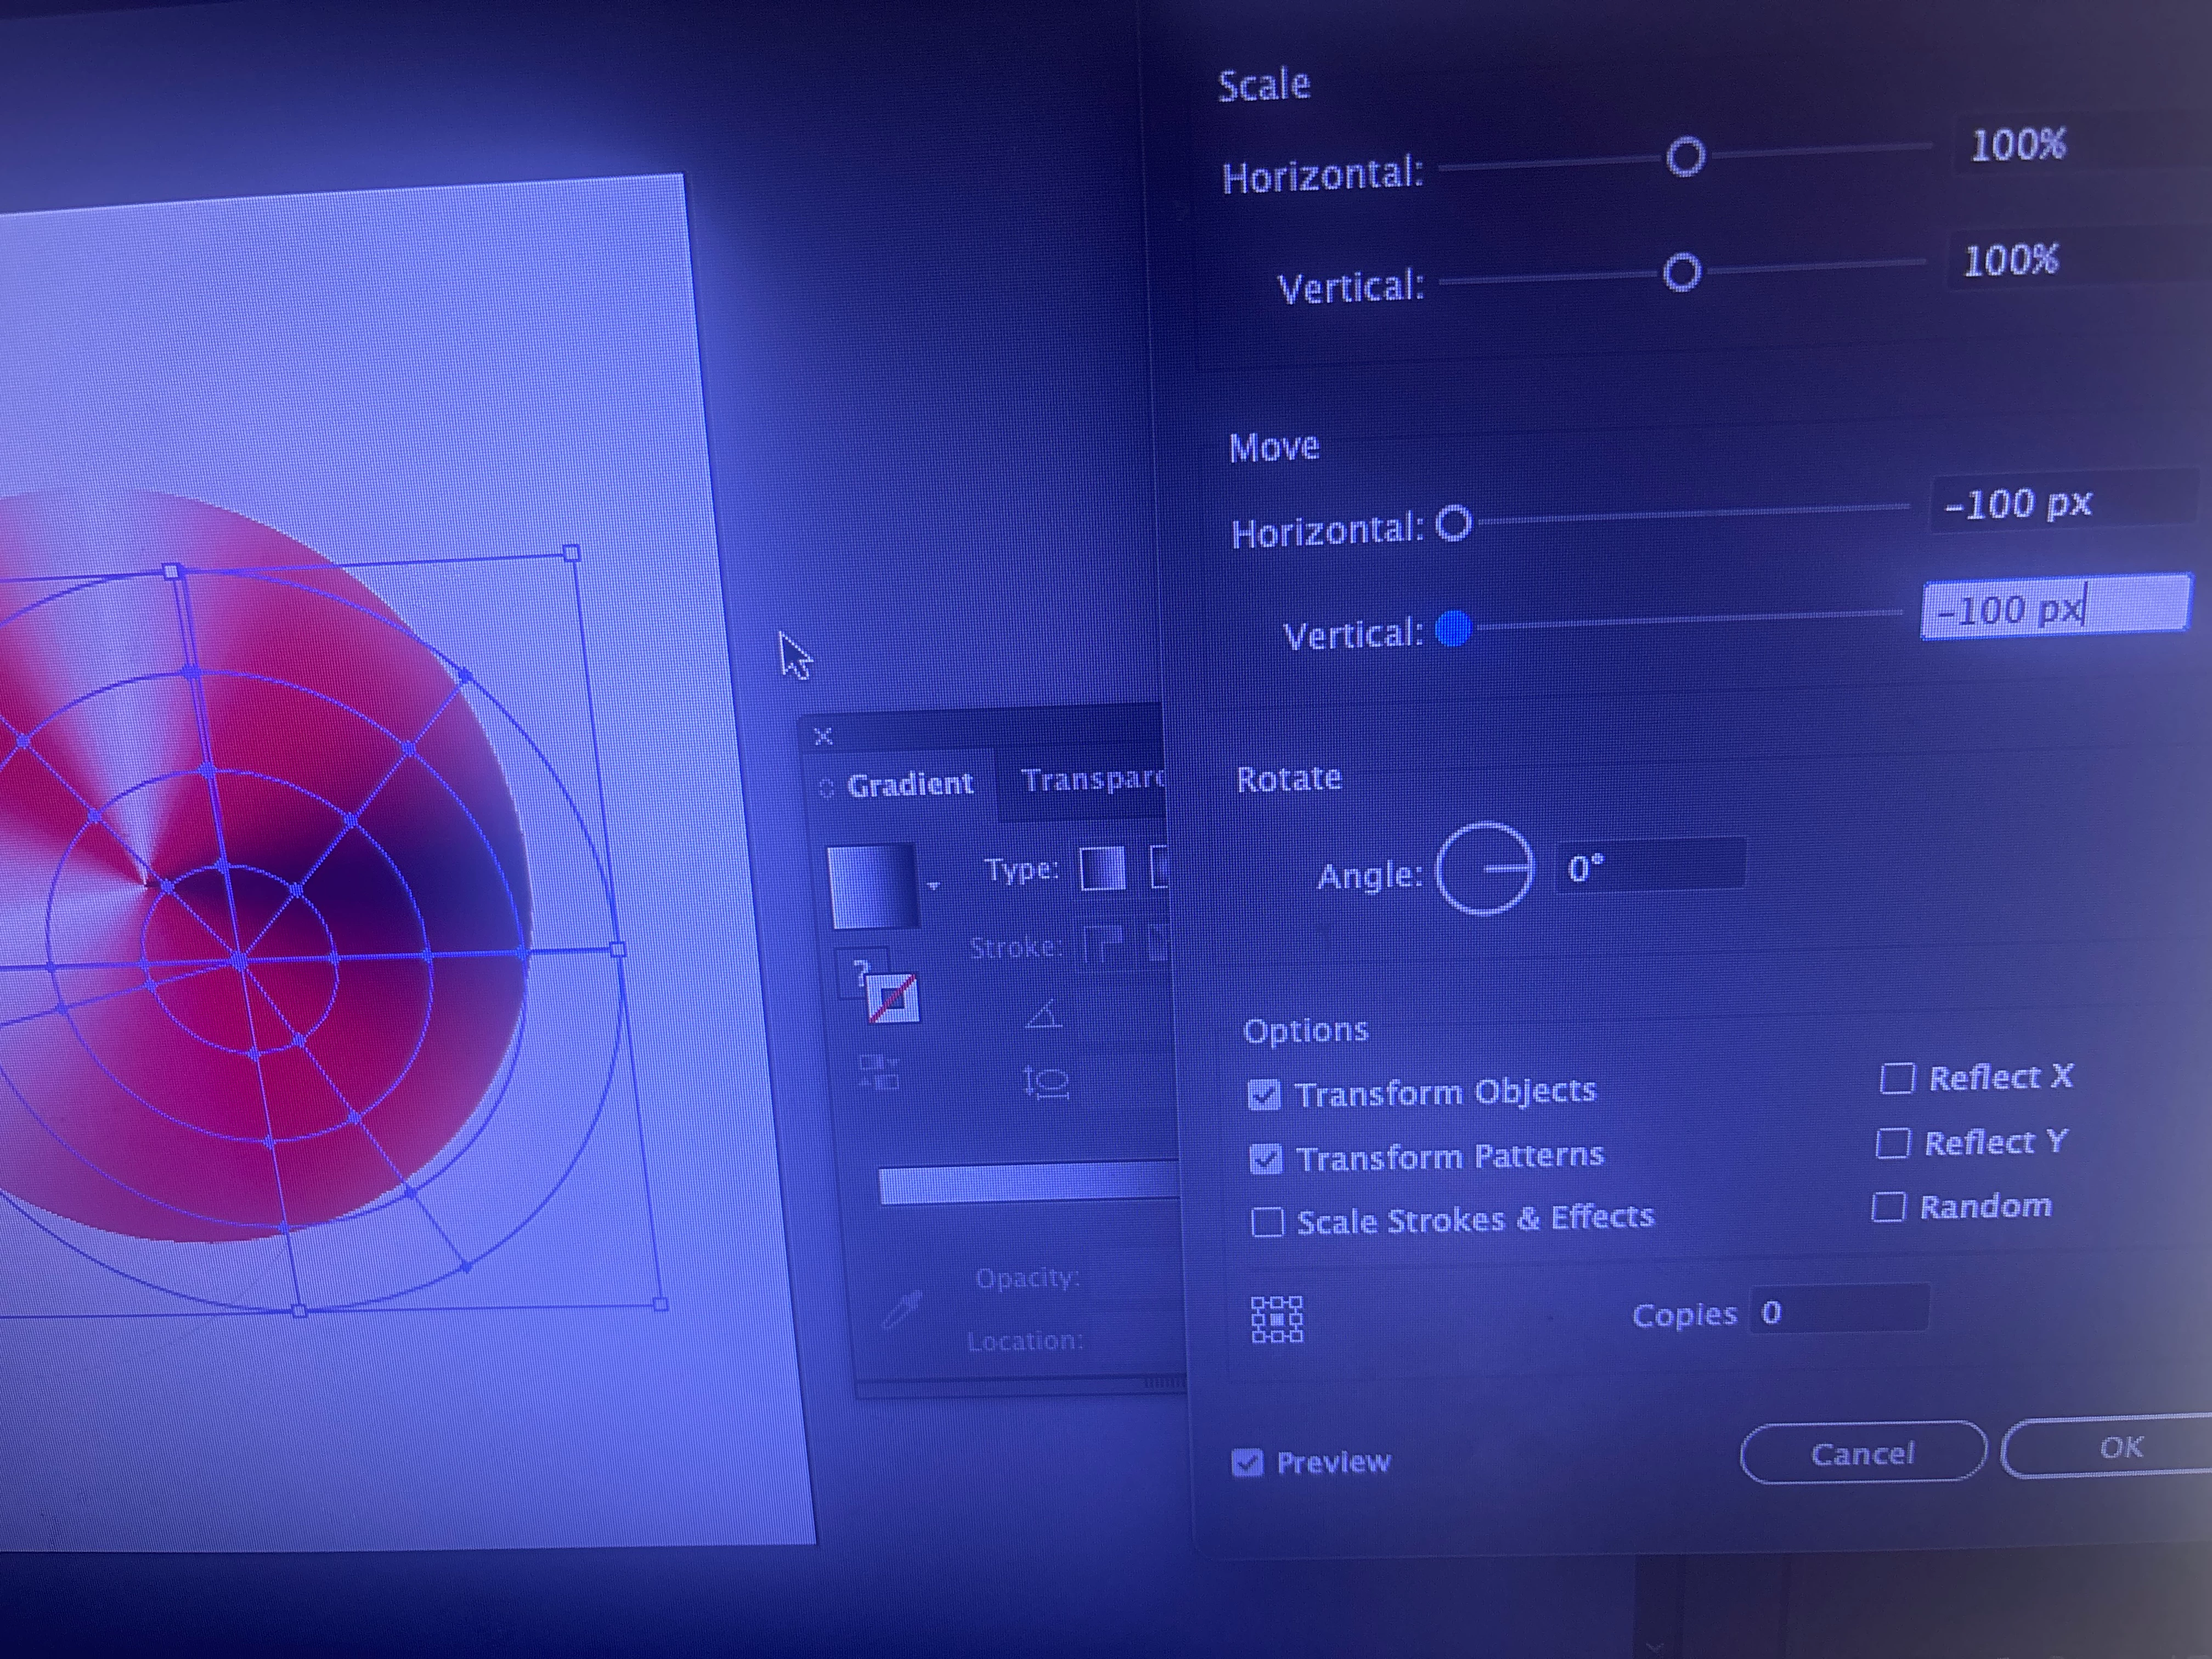Click the reference point grid icon
2212x1659 pixels.
[x=1277, y=1319]
